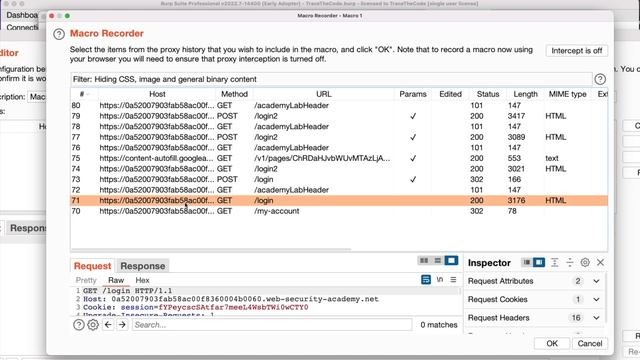The image size is (640, 360).
Task: Select Inspector docked panel layout icon
Action: click(x=539, y=262)
